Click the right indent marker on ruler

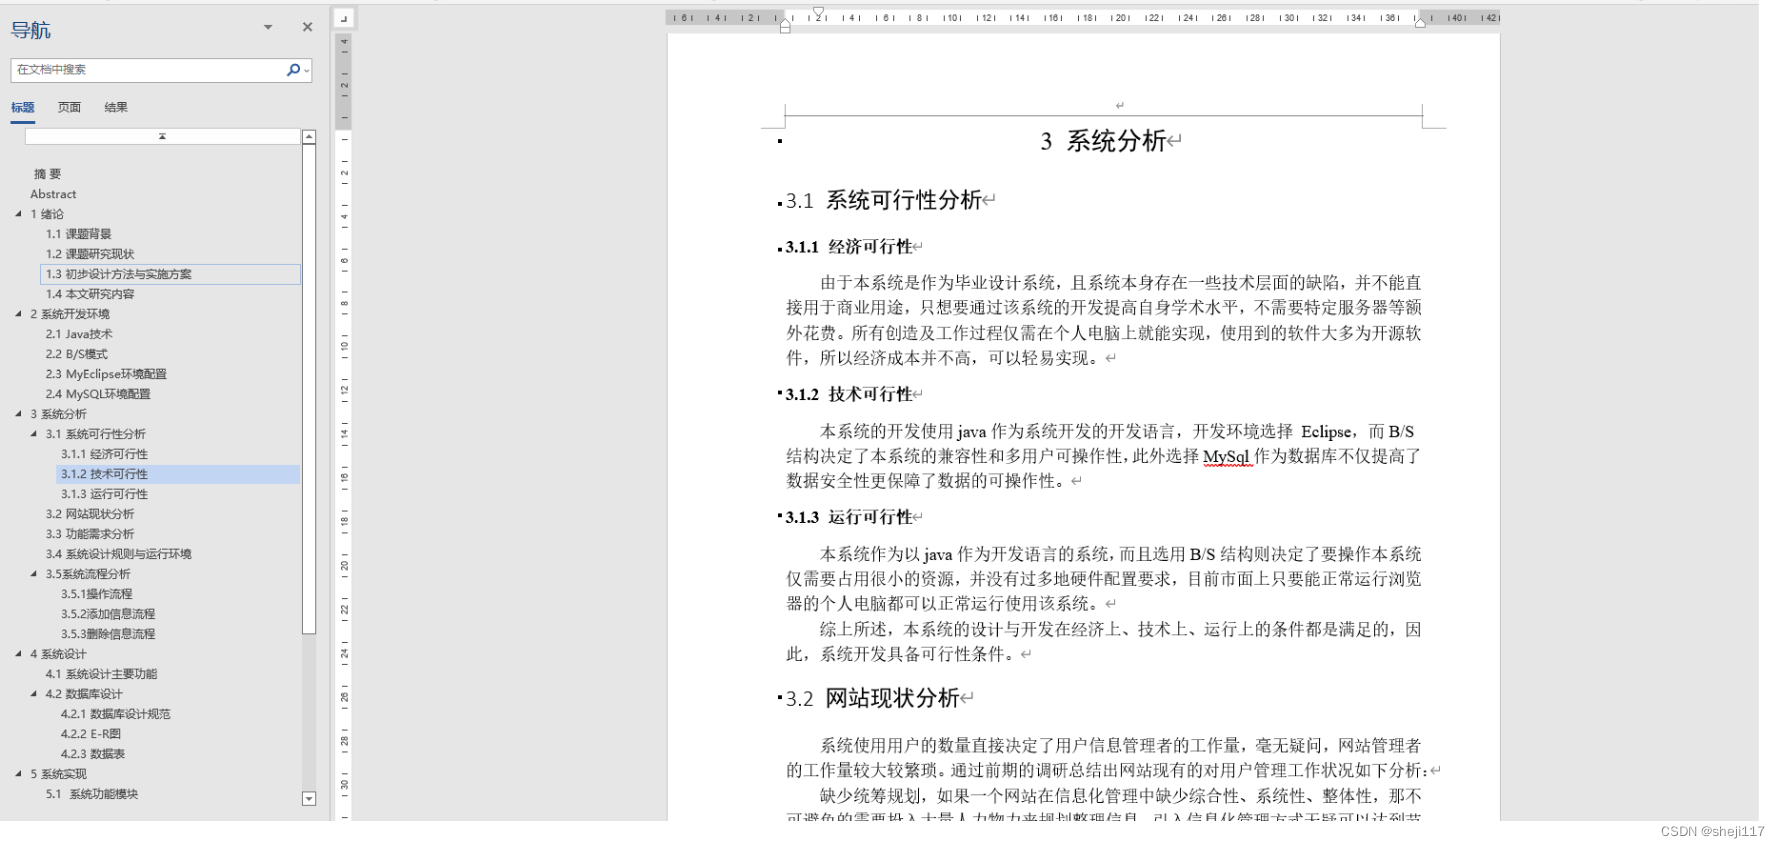click(1420, 22)
